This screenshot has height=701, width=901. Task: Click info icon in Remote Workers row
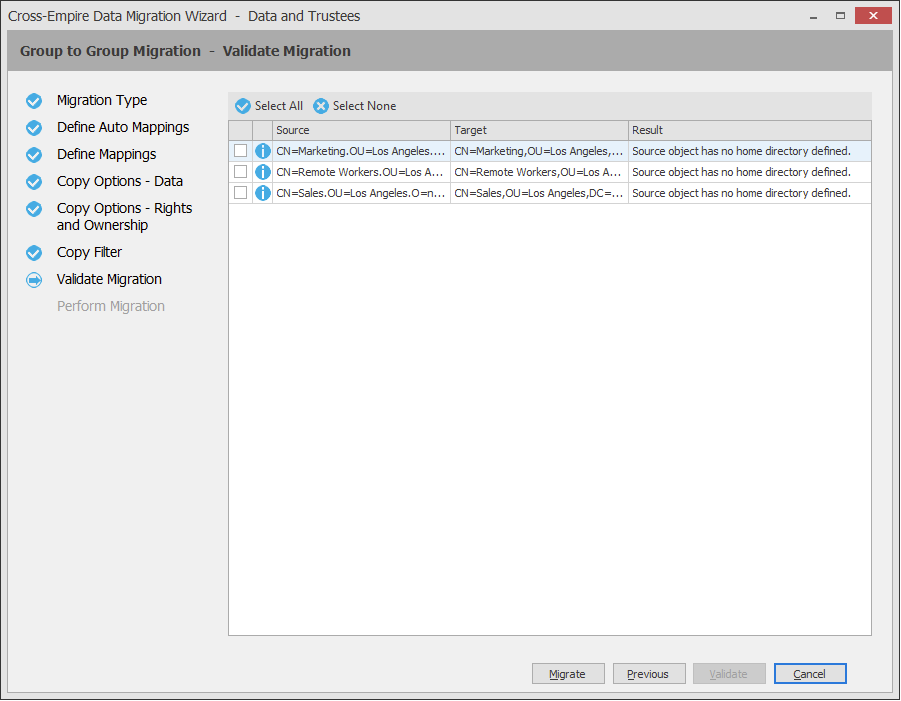pos(263,172)
